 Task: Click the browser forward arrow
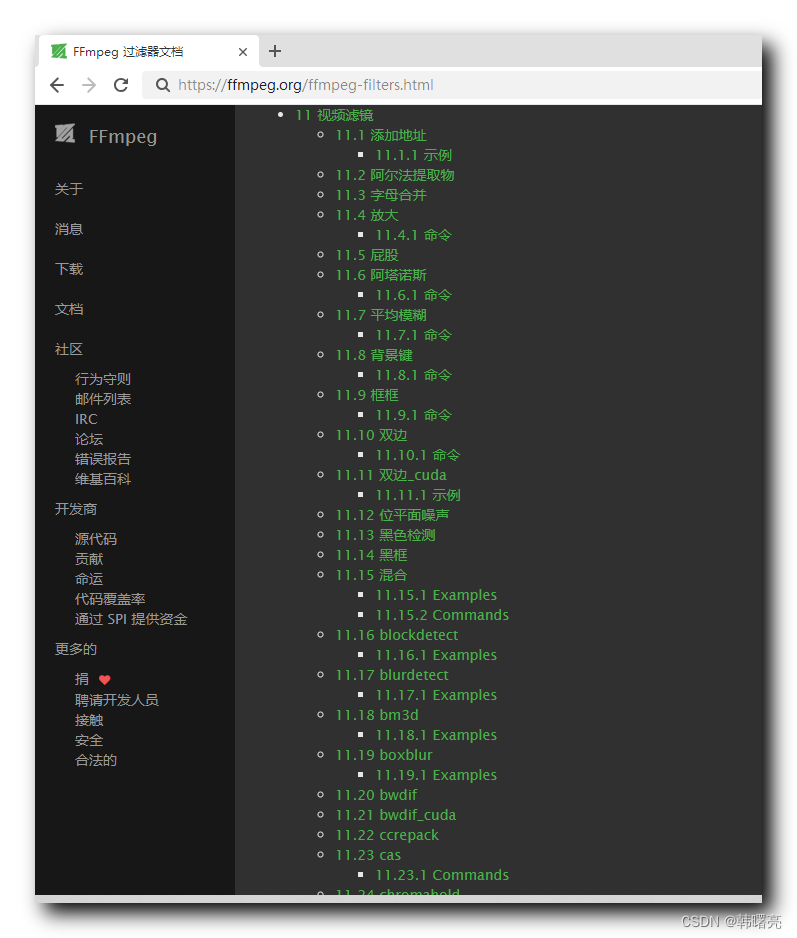point(89,85)
